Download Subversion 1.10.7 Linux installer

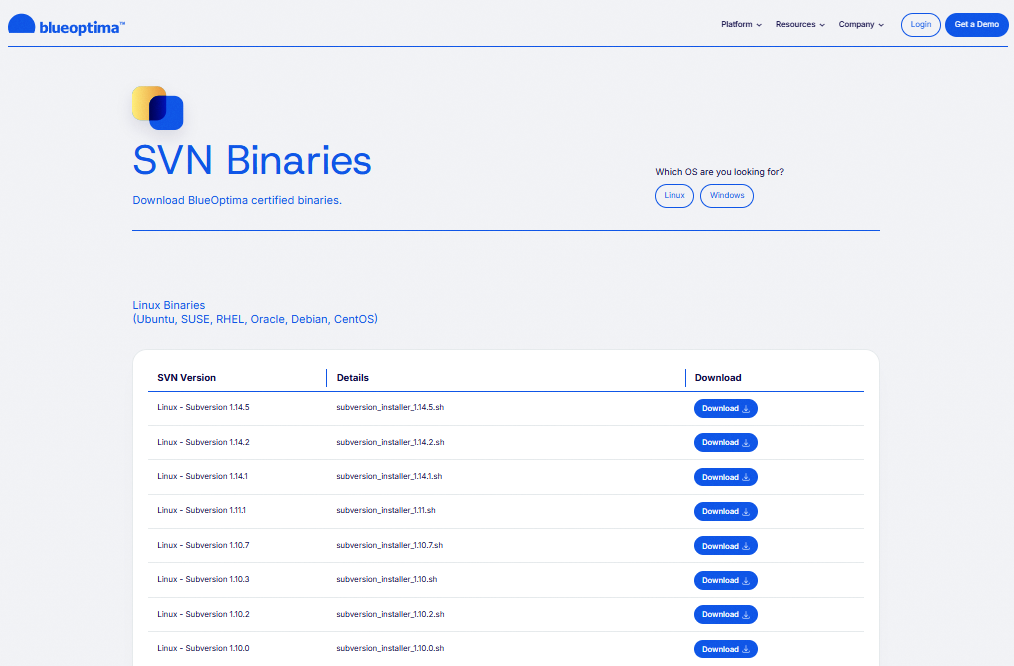[x=725, y=546]
